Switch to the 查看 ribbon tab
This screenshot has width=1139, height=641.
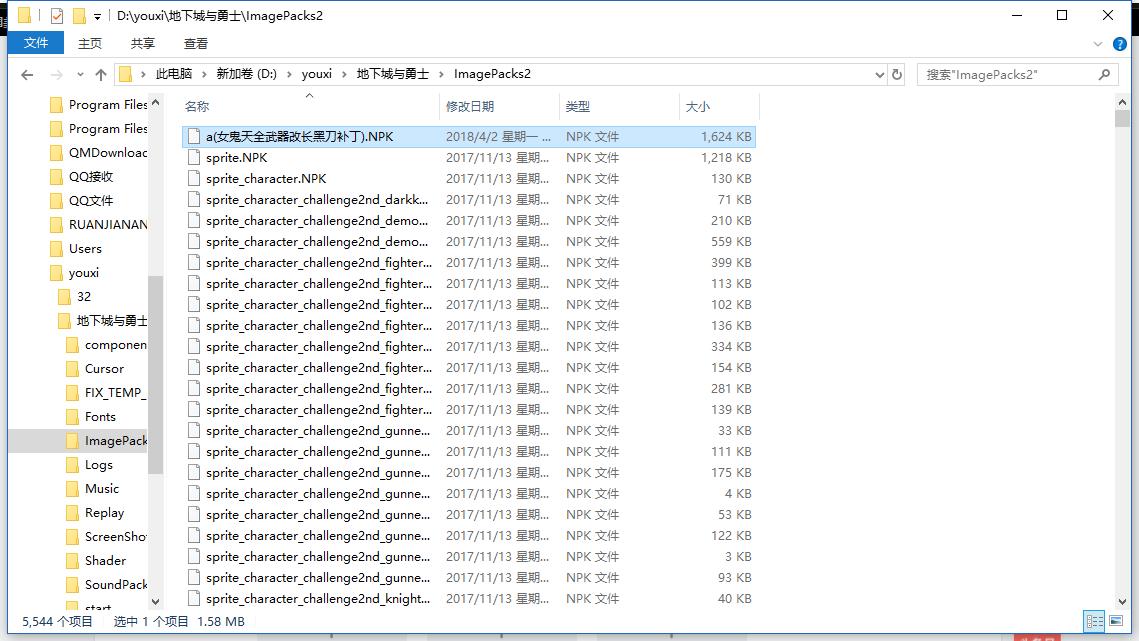(x=195, y=43)
